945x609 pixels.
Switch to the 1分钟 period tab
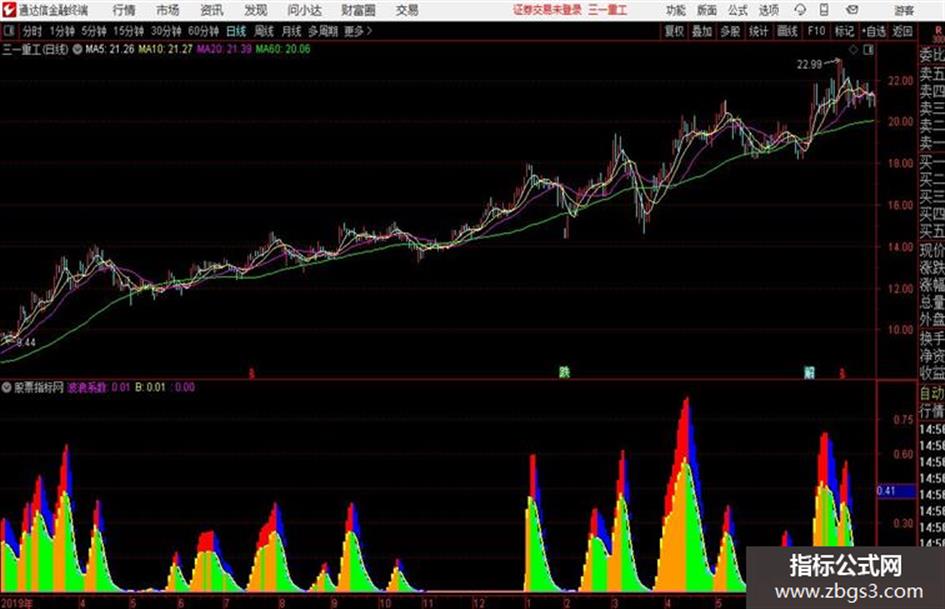click(61, 31)
